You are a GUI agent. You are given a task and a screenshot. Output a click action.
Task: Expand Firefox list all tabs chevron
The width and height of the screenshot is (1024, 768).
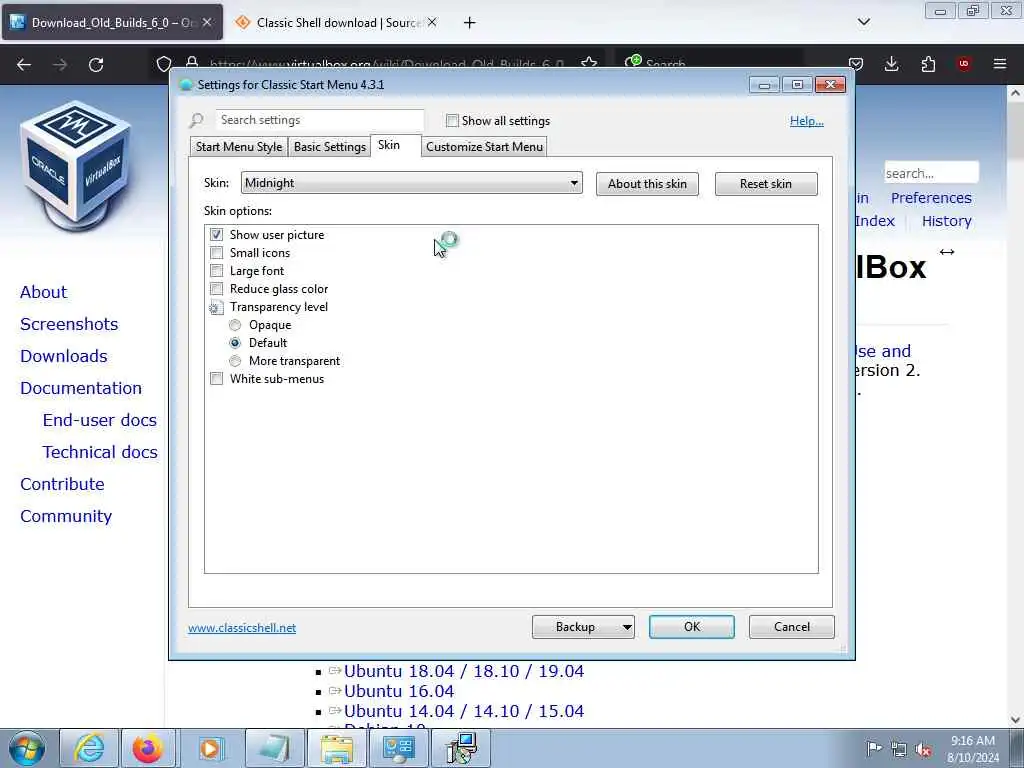863,22
